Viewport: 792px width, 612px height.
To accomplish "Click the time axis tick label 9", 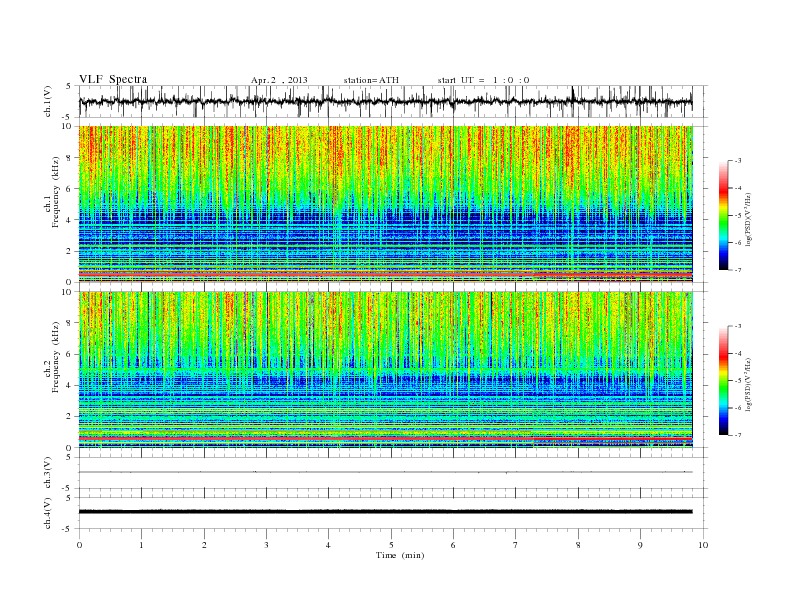I will [640, 545].
